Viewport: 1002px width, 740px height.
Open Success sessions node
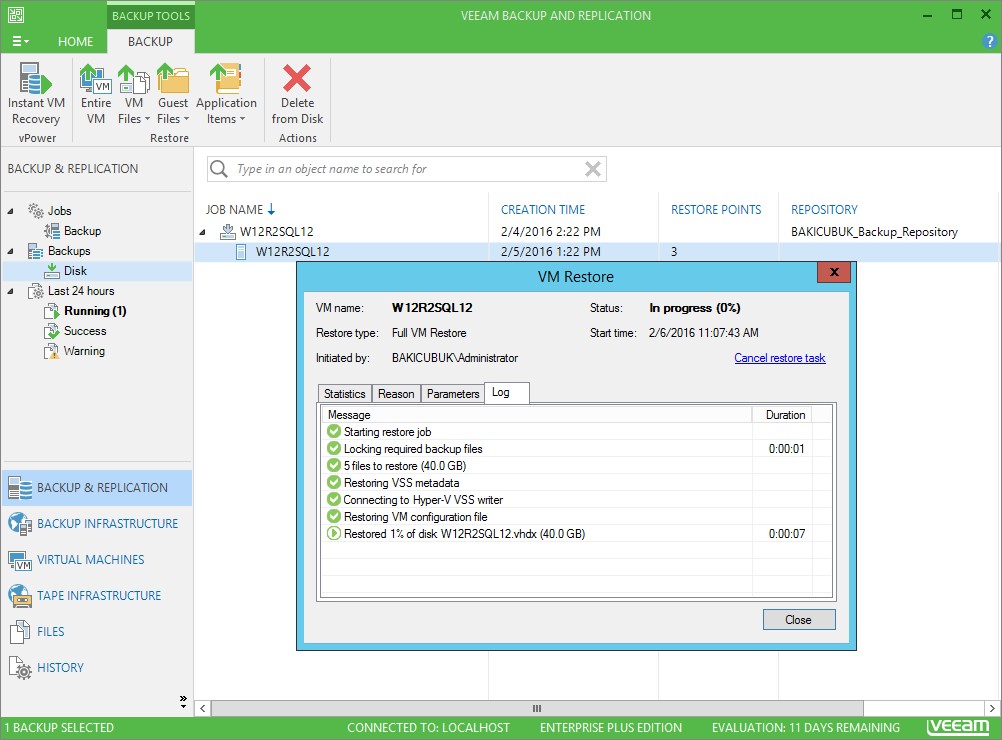(84, 331)
